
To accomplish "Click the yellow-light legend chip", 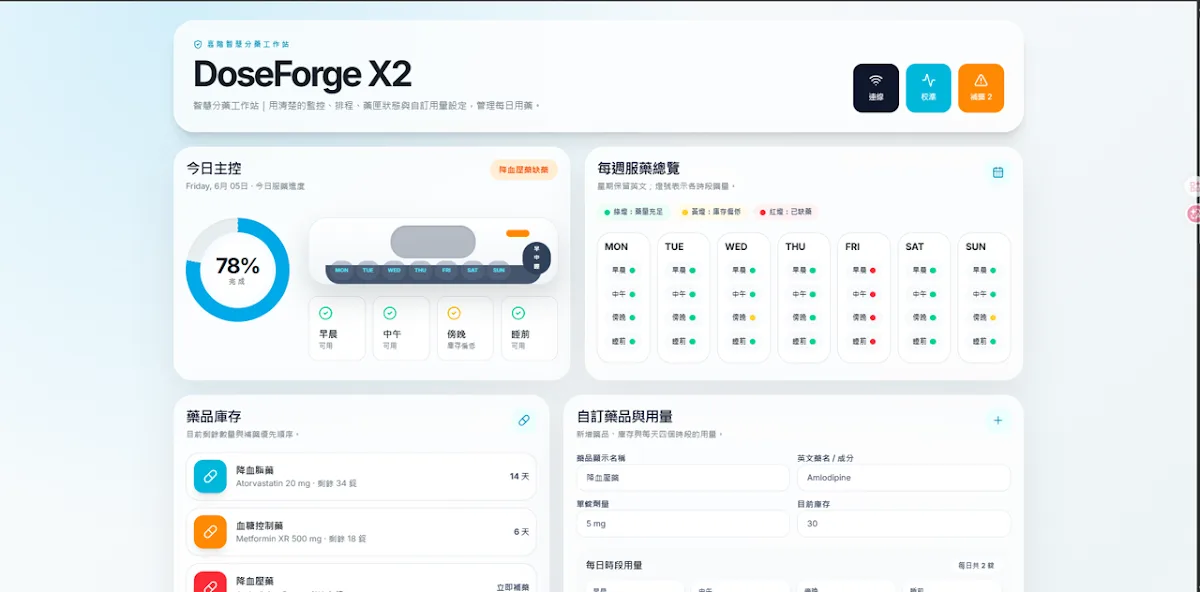I will point(711,212).
